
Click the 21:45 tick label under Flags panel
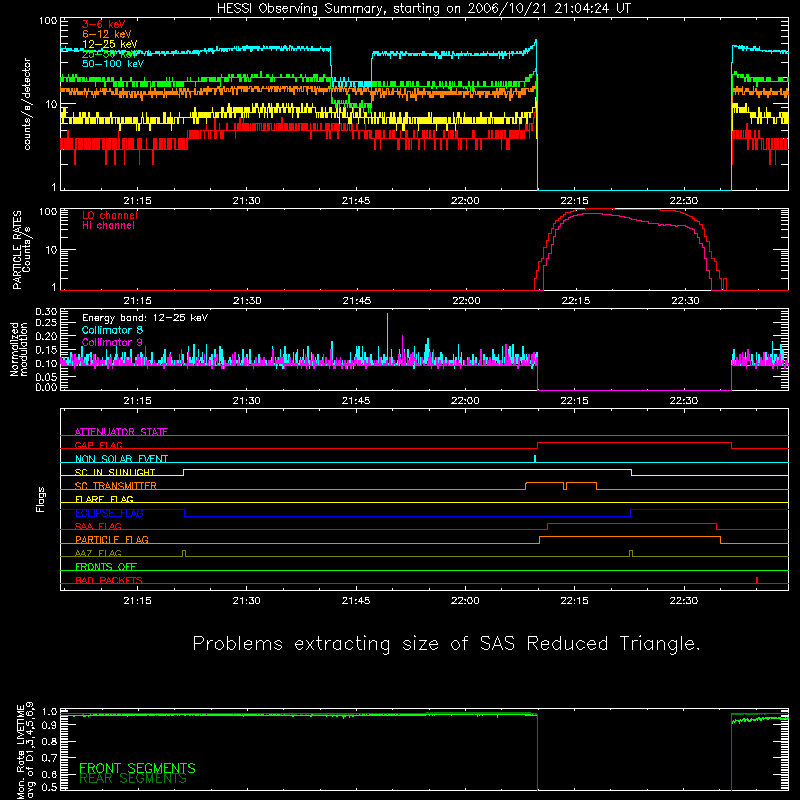(x=356, y=601)
